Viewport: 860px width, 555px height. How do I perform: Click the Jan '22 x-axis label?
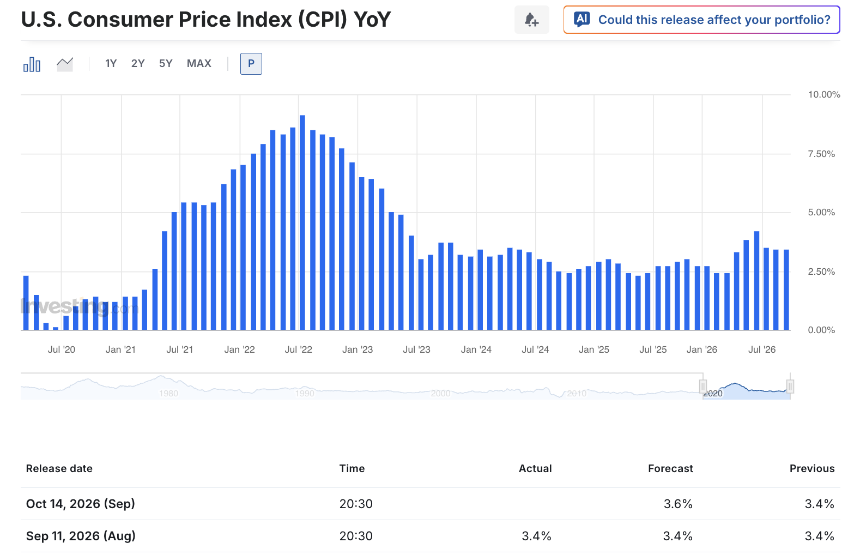tap(240, 350)
